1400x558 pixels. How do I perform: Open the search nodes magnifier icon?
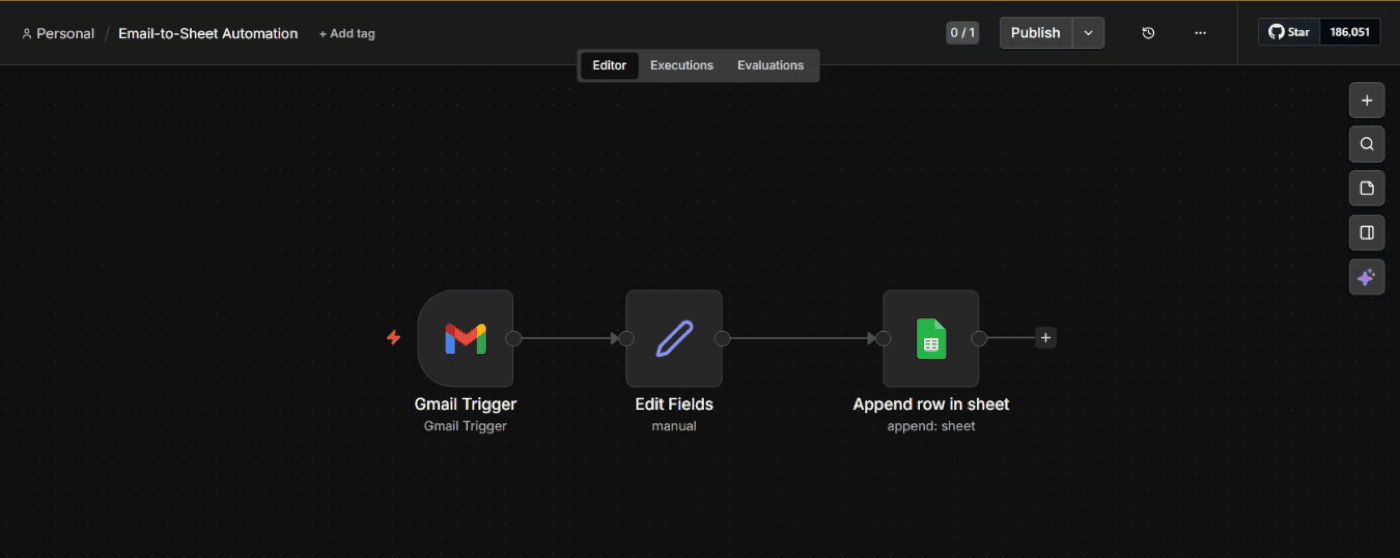coord(1367,144)
